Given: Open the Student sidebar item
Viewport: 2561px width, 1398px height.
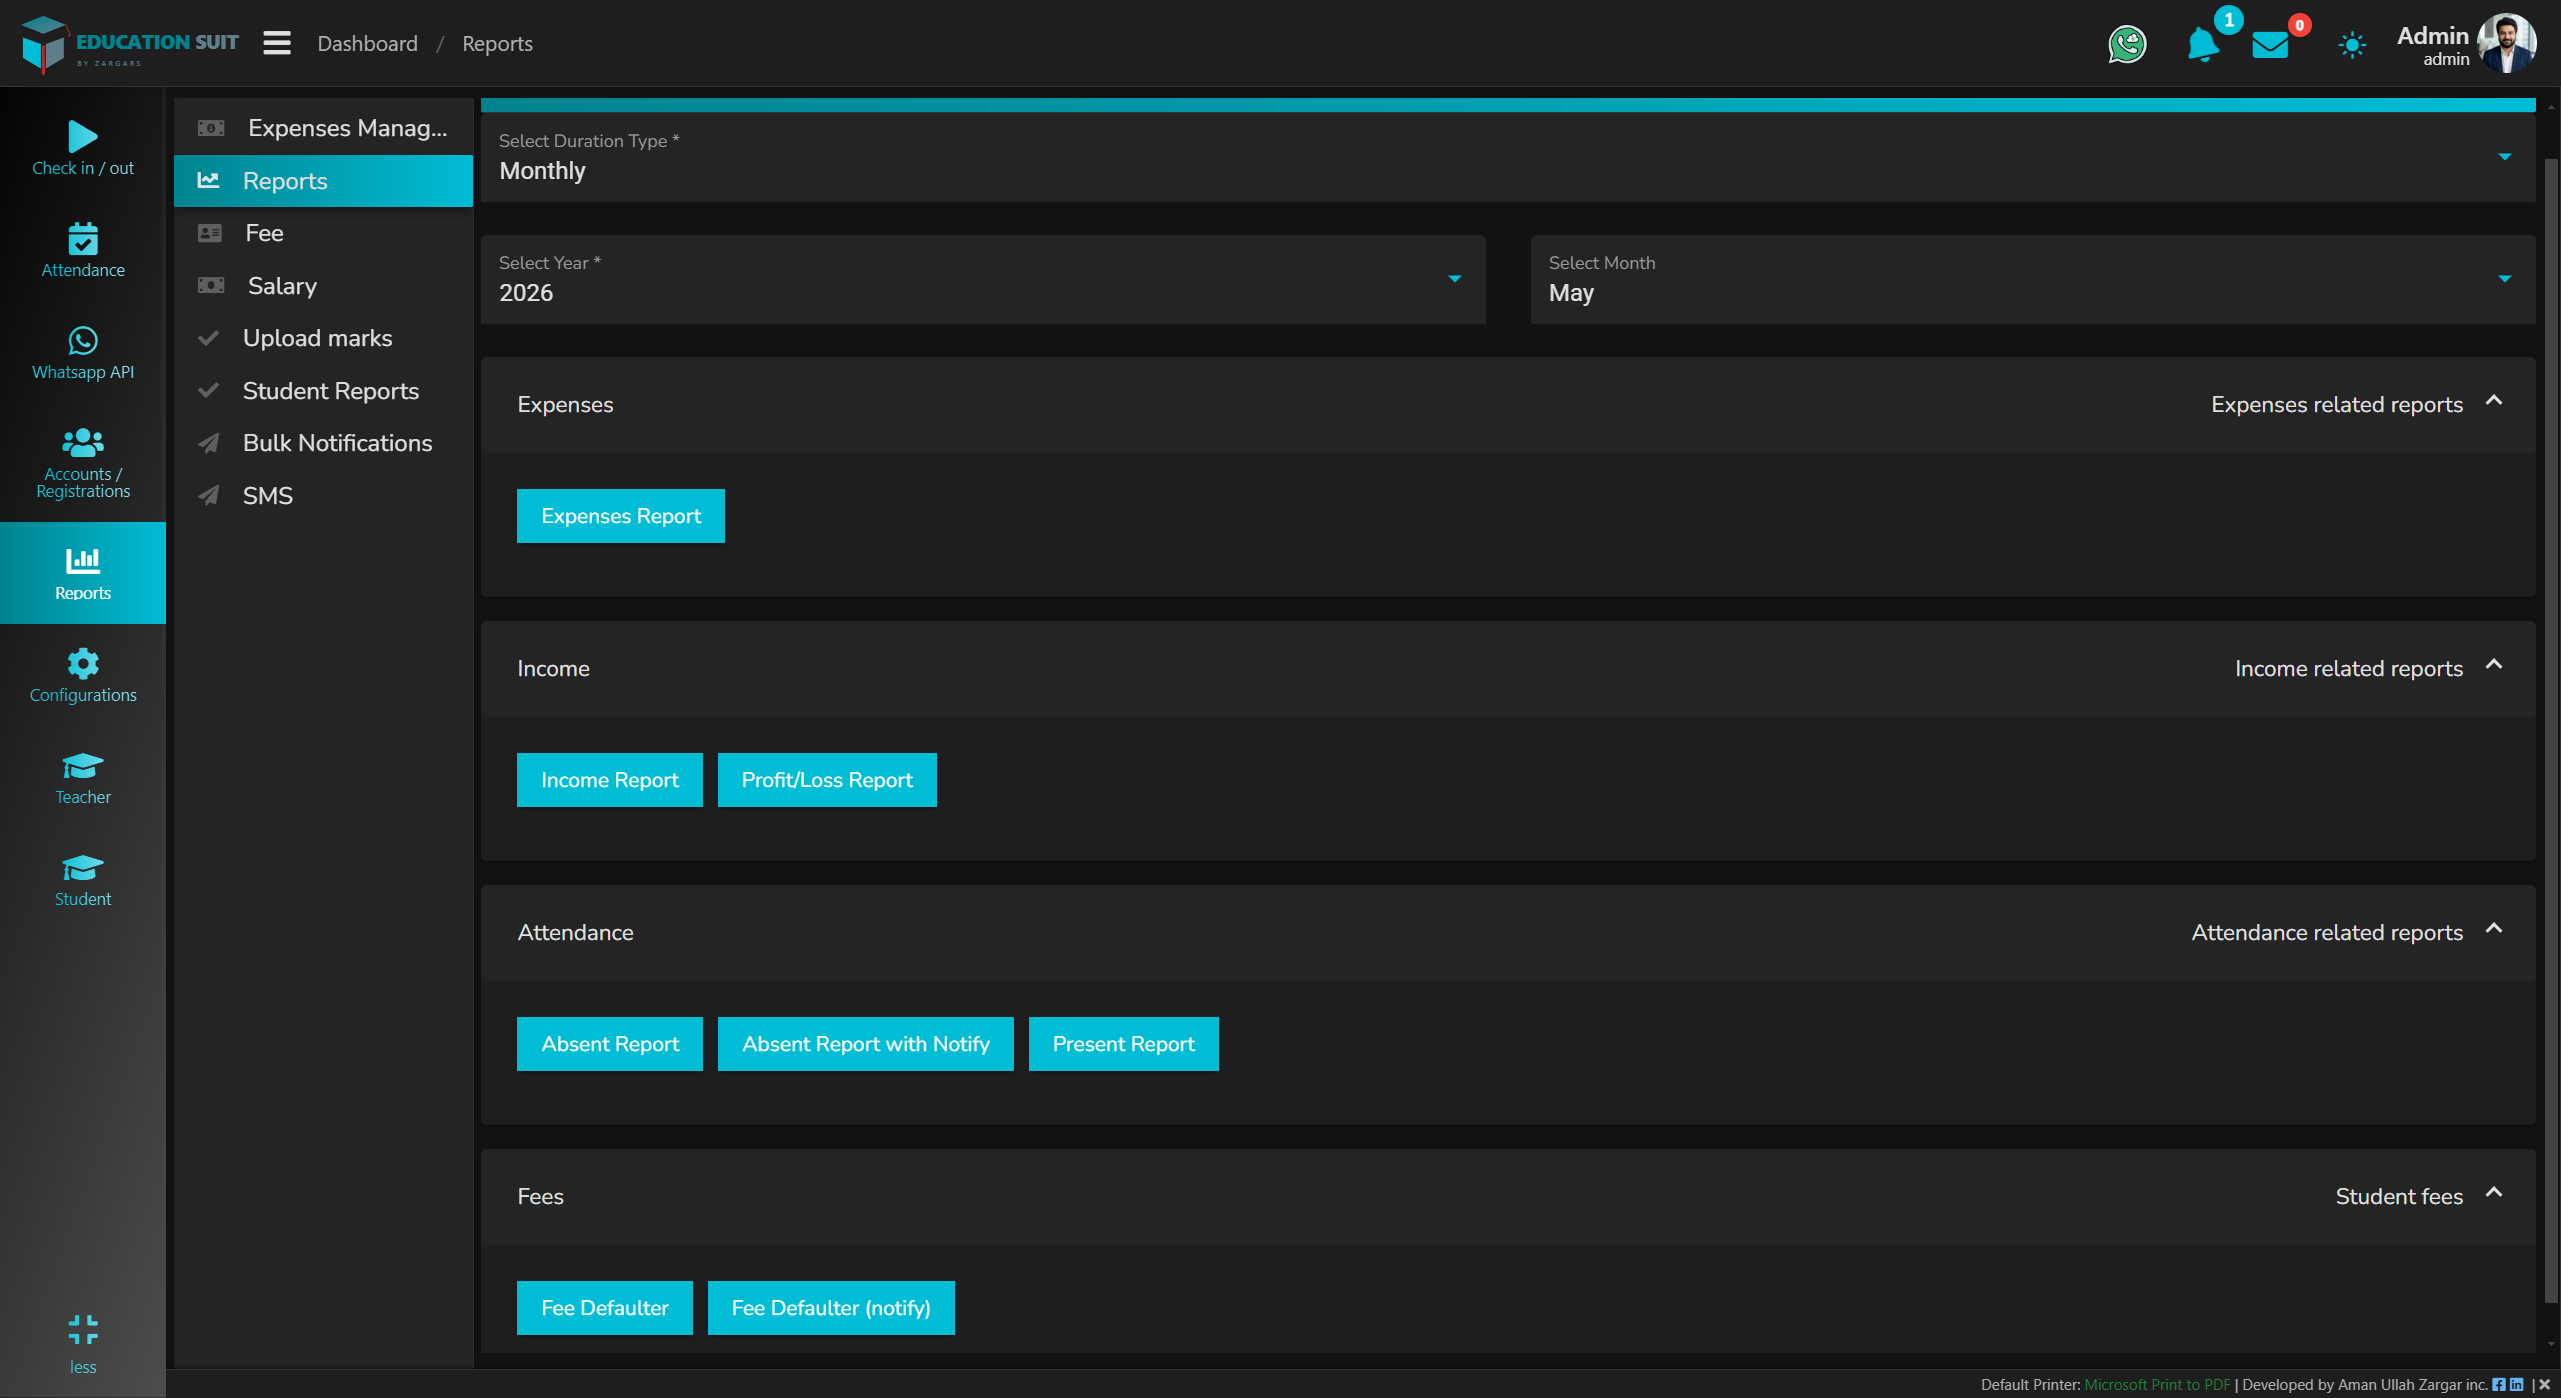Looking at the screenshot, I should point(83,880).
